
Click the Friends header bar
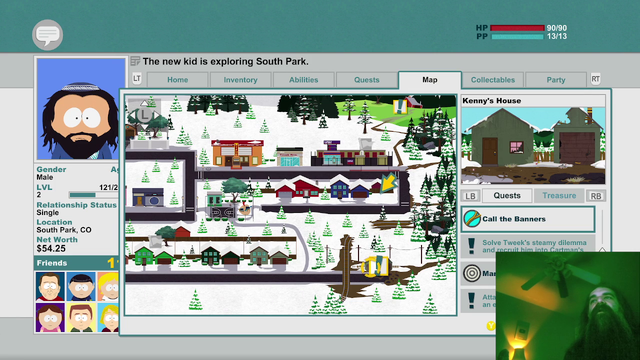point(76,263)
